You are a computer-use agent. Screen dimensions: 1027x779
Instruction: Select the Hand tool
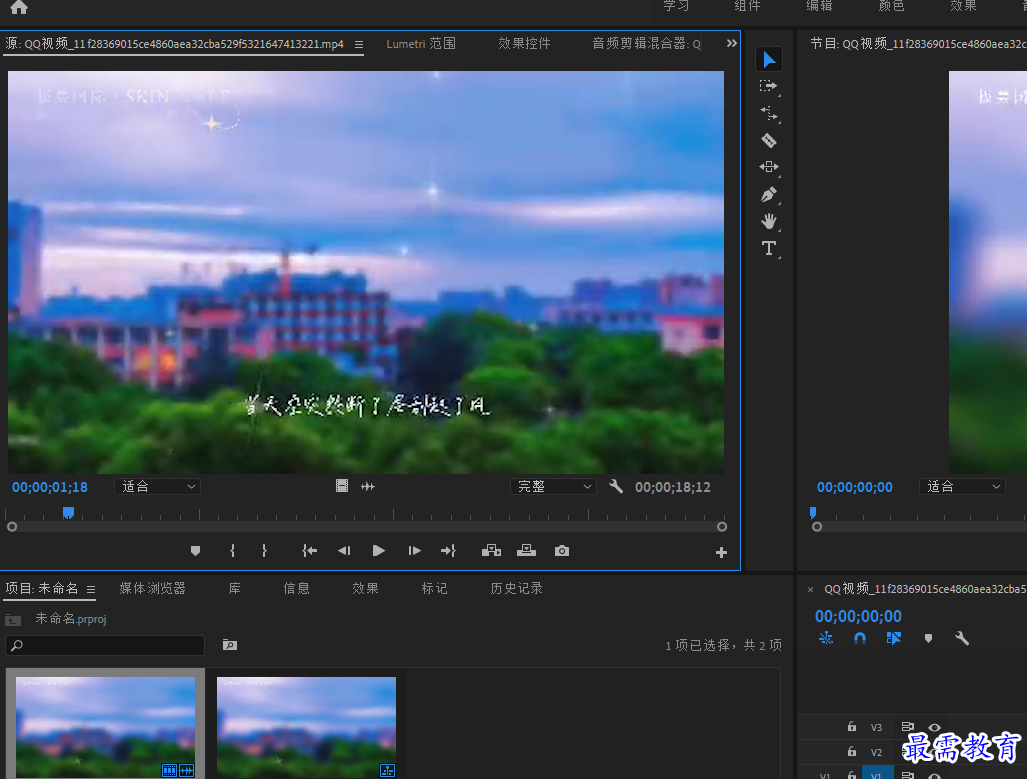(x=768, y=221)
